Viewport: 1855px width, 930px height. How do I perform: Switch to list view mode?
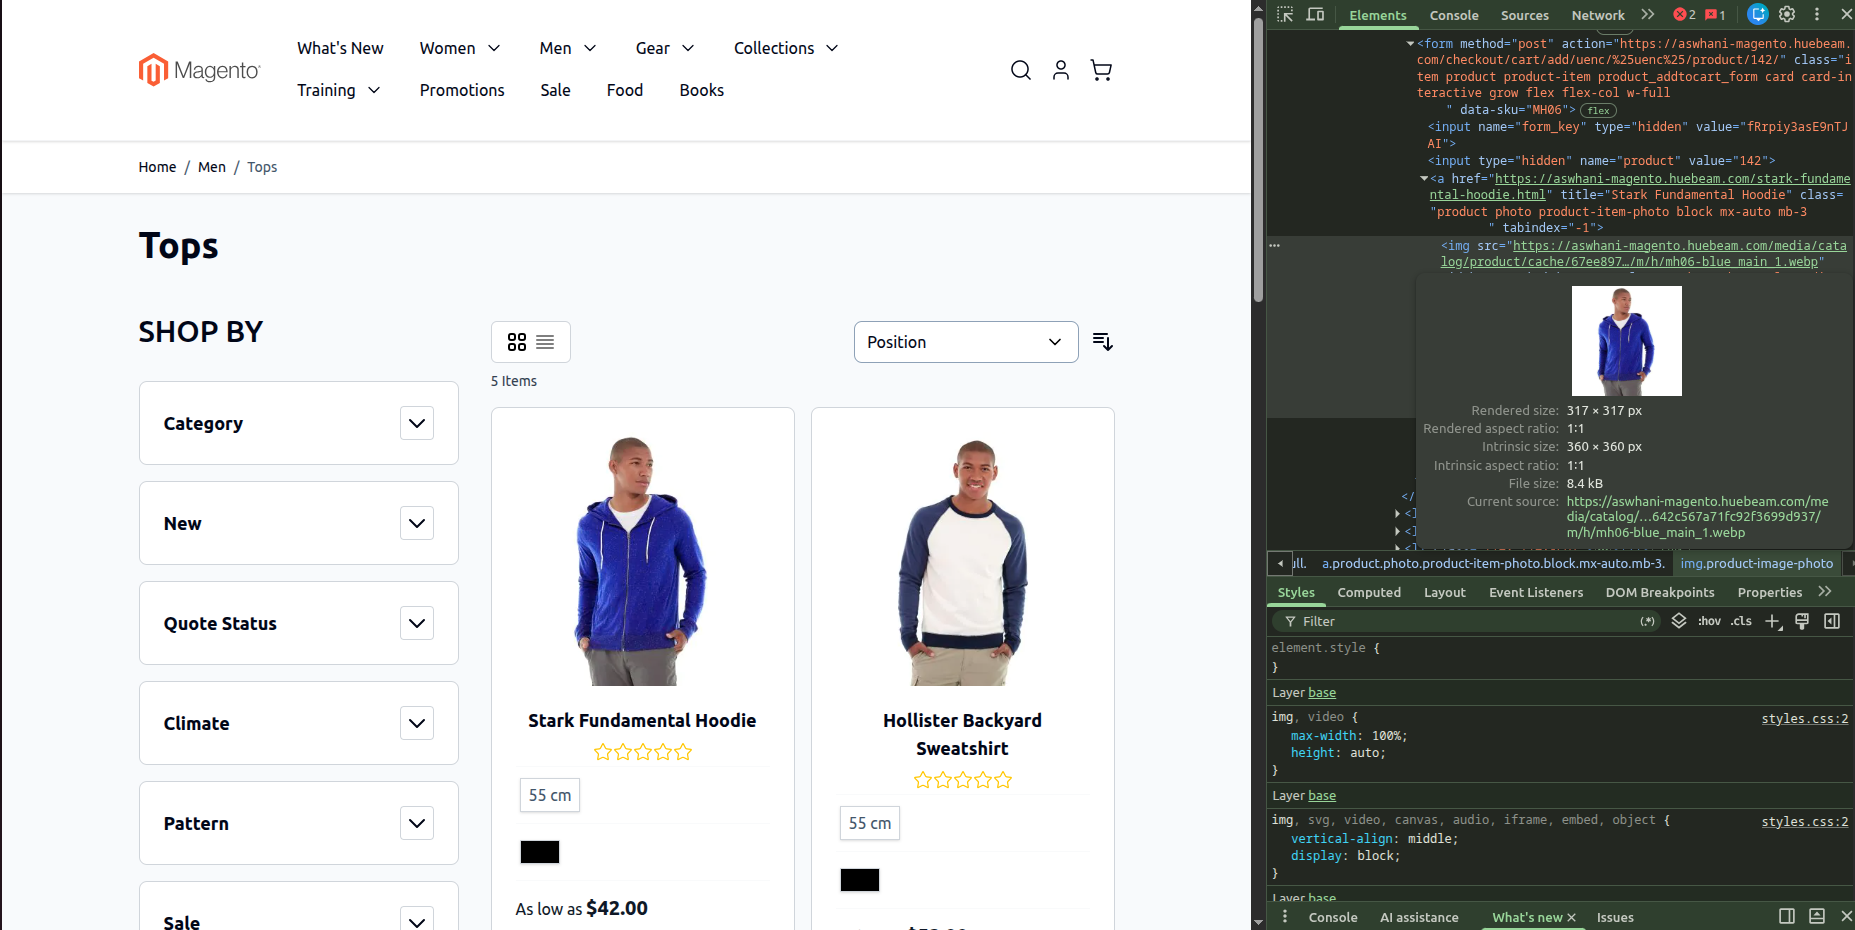545,342
